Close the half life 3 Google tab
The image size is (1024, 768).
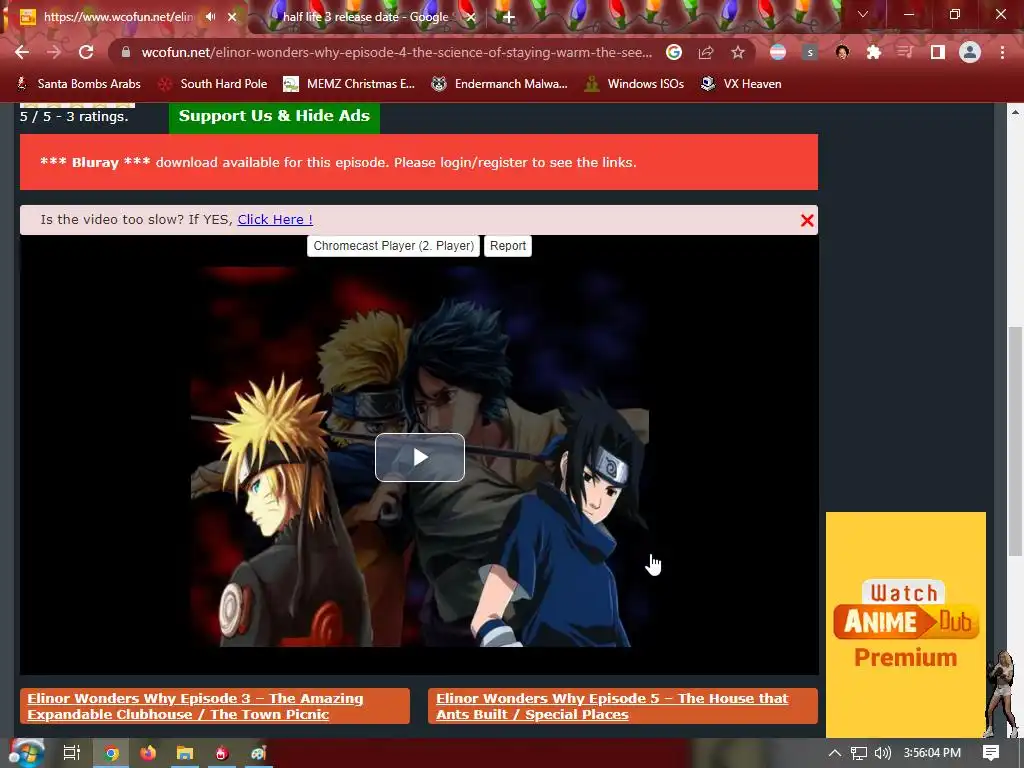tap(471, 17)
